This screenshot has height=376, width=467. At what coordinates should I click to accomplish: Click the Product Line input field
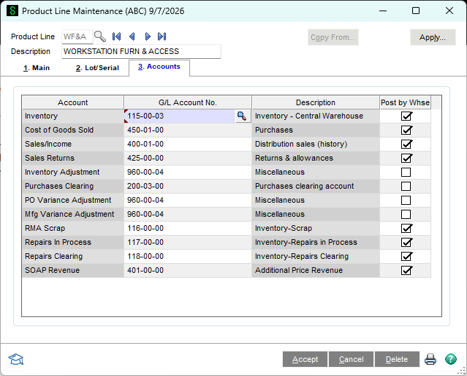[77, 36]
